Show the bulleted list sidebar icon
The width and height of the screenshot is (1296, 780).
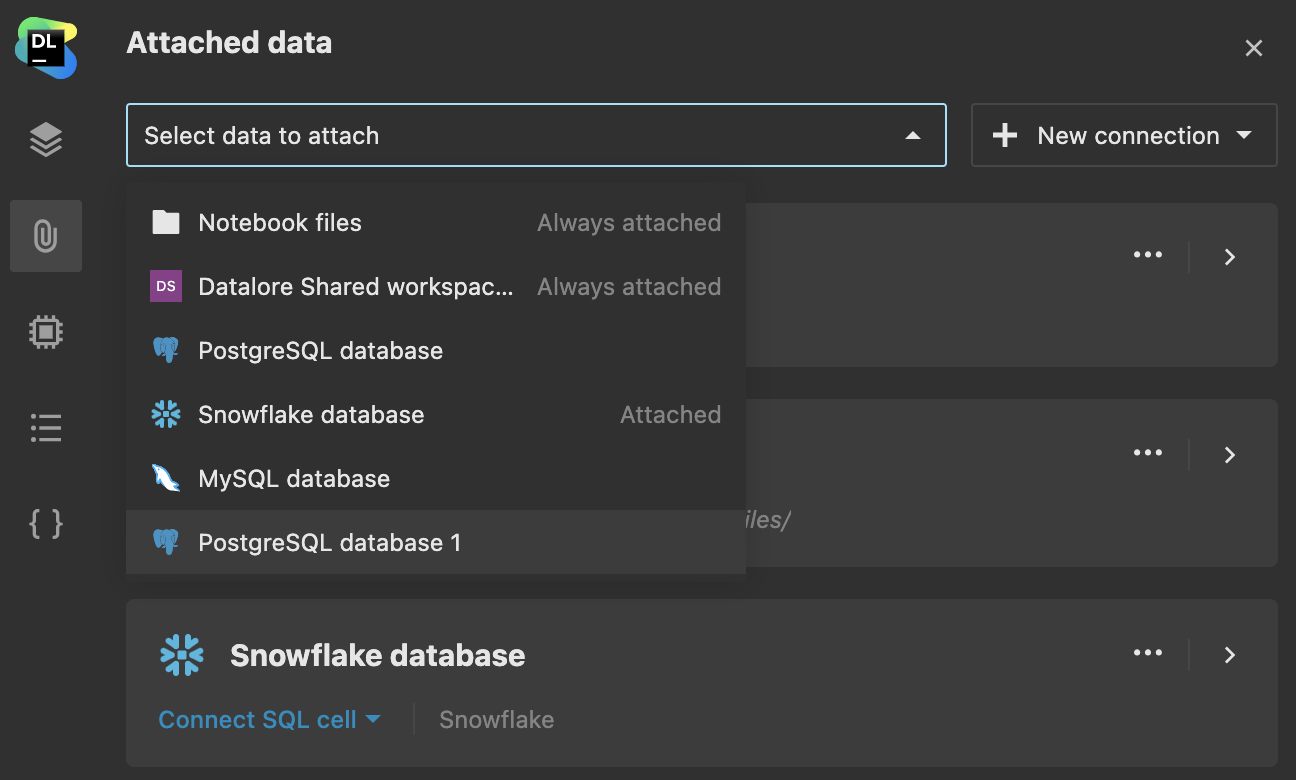click(46, 428)
